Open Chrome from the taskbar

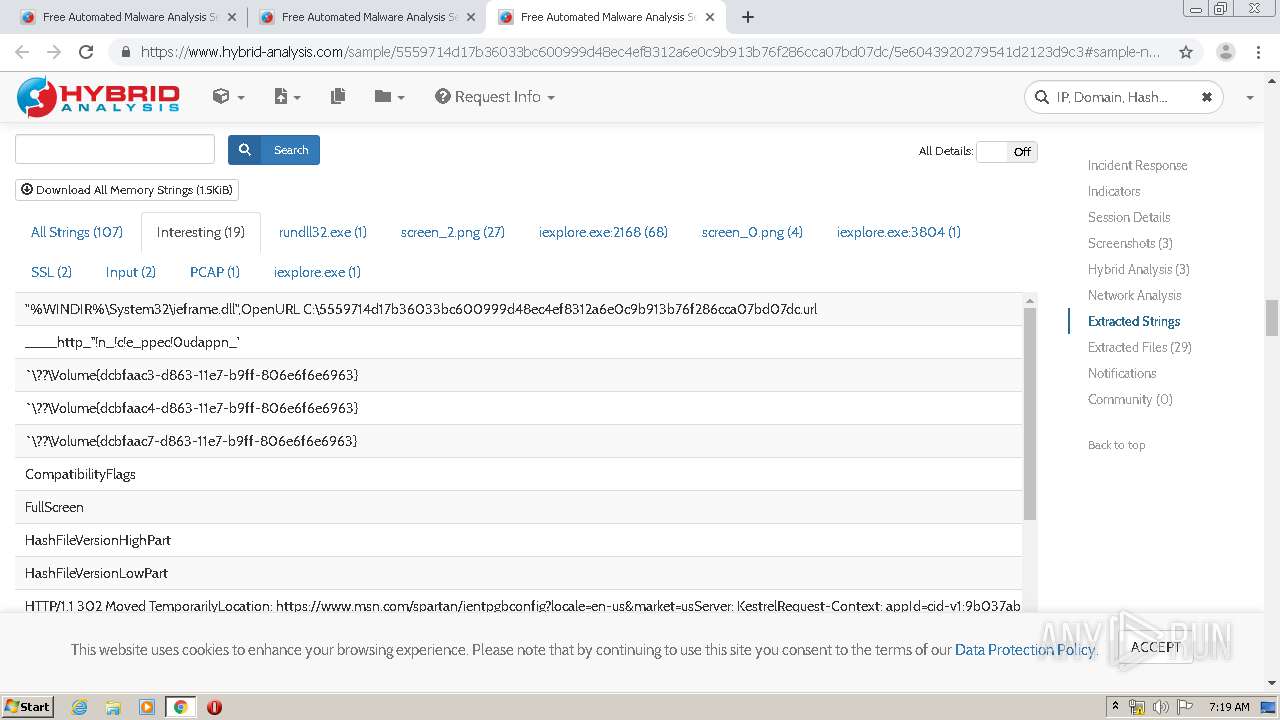(x=180, y=707)
